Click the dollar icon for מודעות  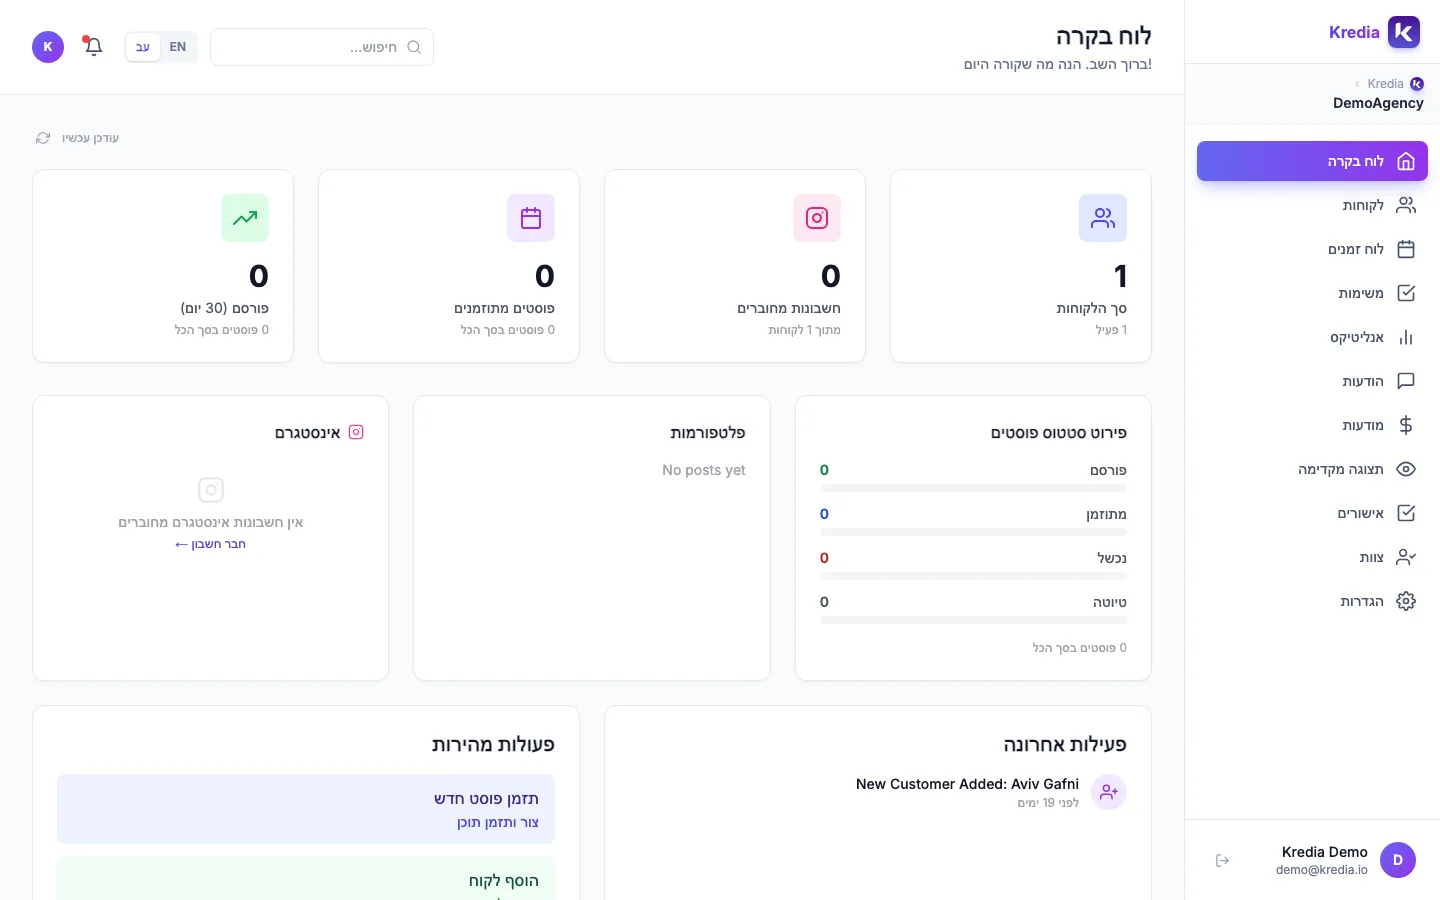(1406, 425)
